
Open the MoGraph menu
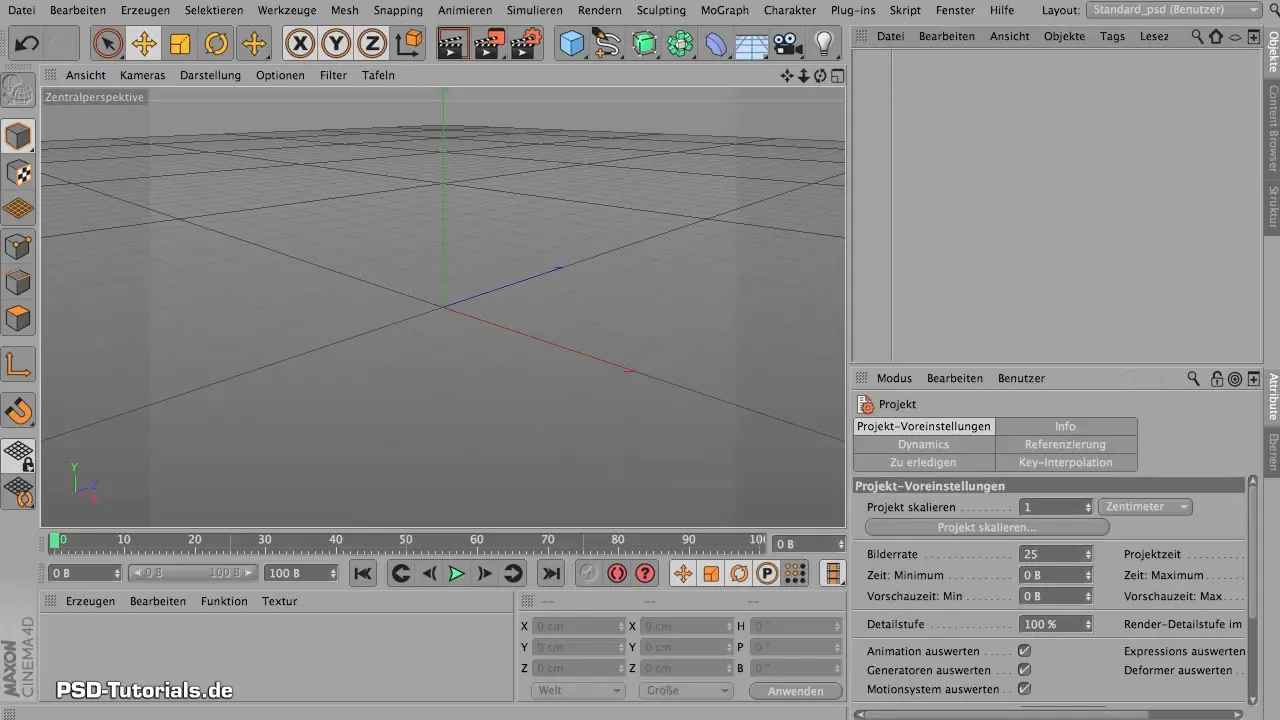724,10
